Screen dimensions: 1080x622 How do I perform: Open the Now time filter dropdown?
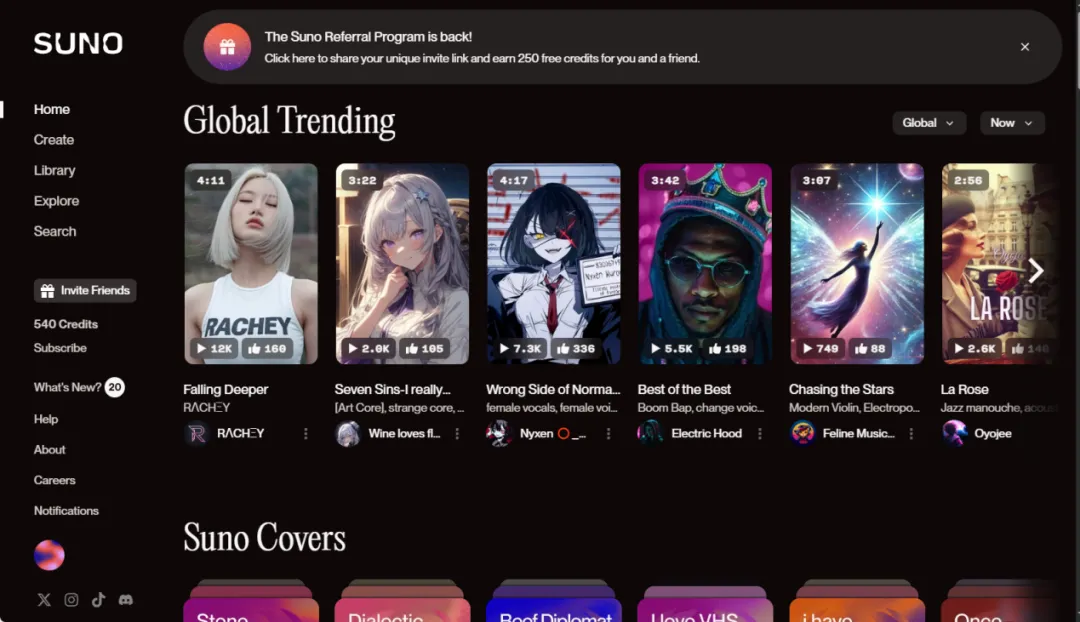pos(1011,123)
